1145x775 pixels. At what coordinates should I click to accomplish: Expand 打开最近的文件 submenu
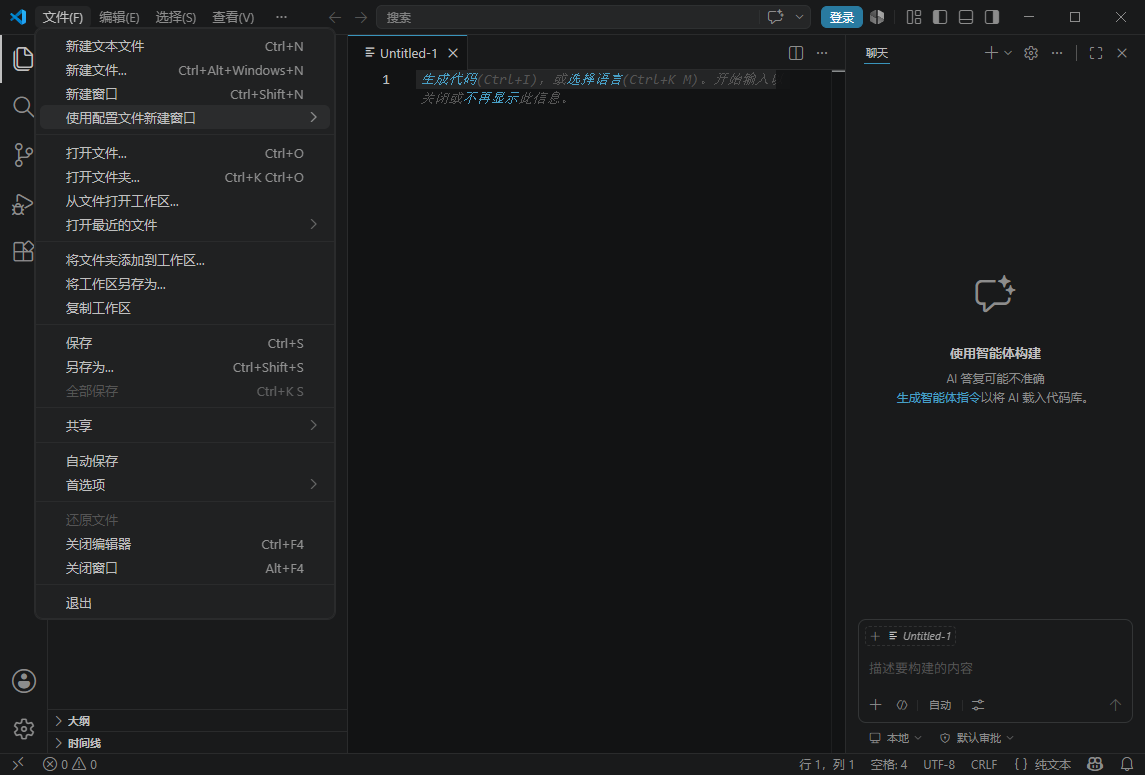(x=185, y=225)
